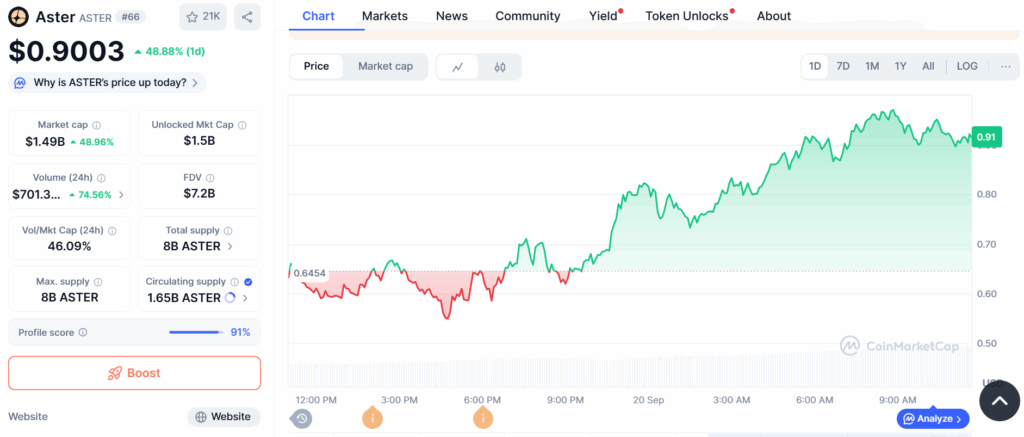Click the AI icon beside price question

(x=20, y=83)
